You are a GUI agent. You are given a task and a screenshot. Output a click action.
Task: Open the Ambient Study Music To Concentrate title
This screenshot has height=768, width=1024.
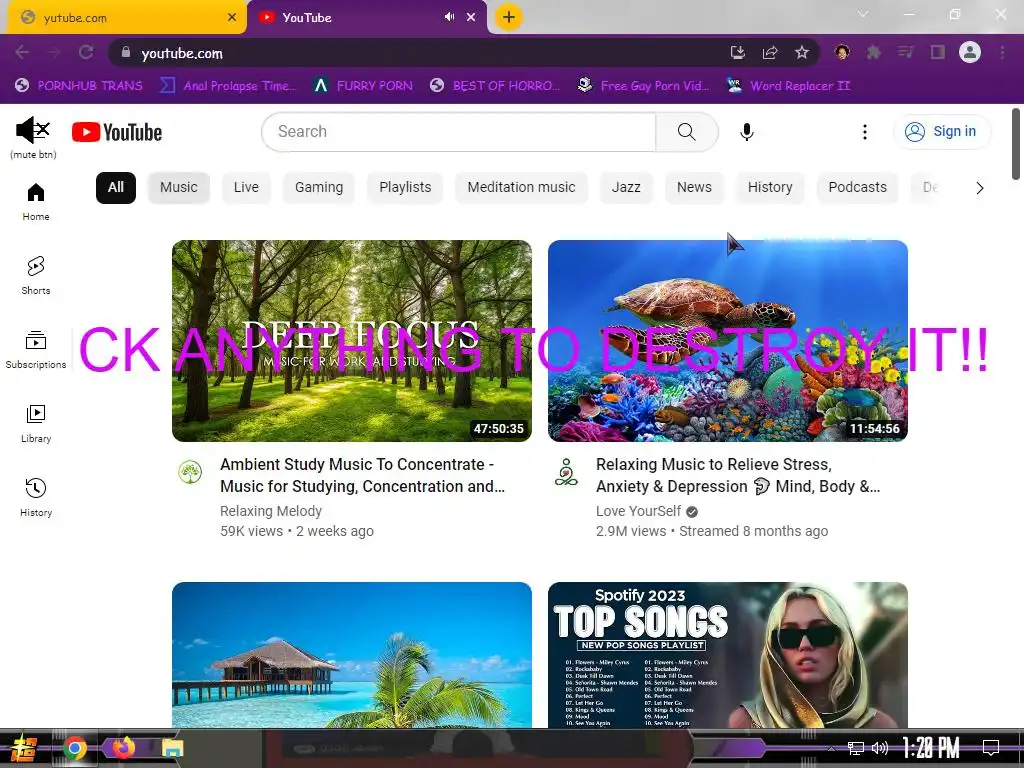pyautogui.click(x=362, y=475)
